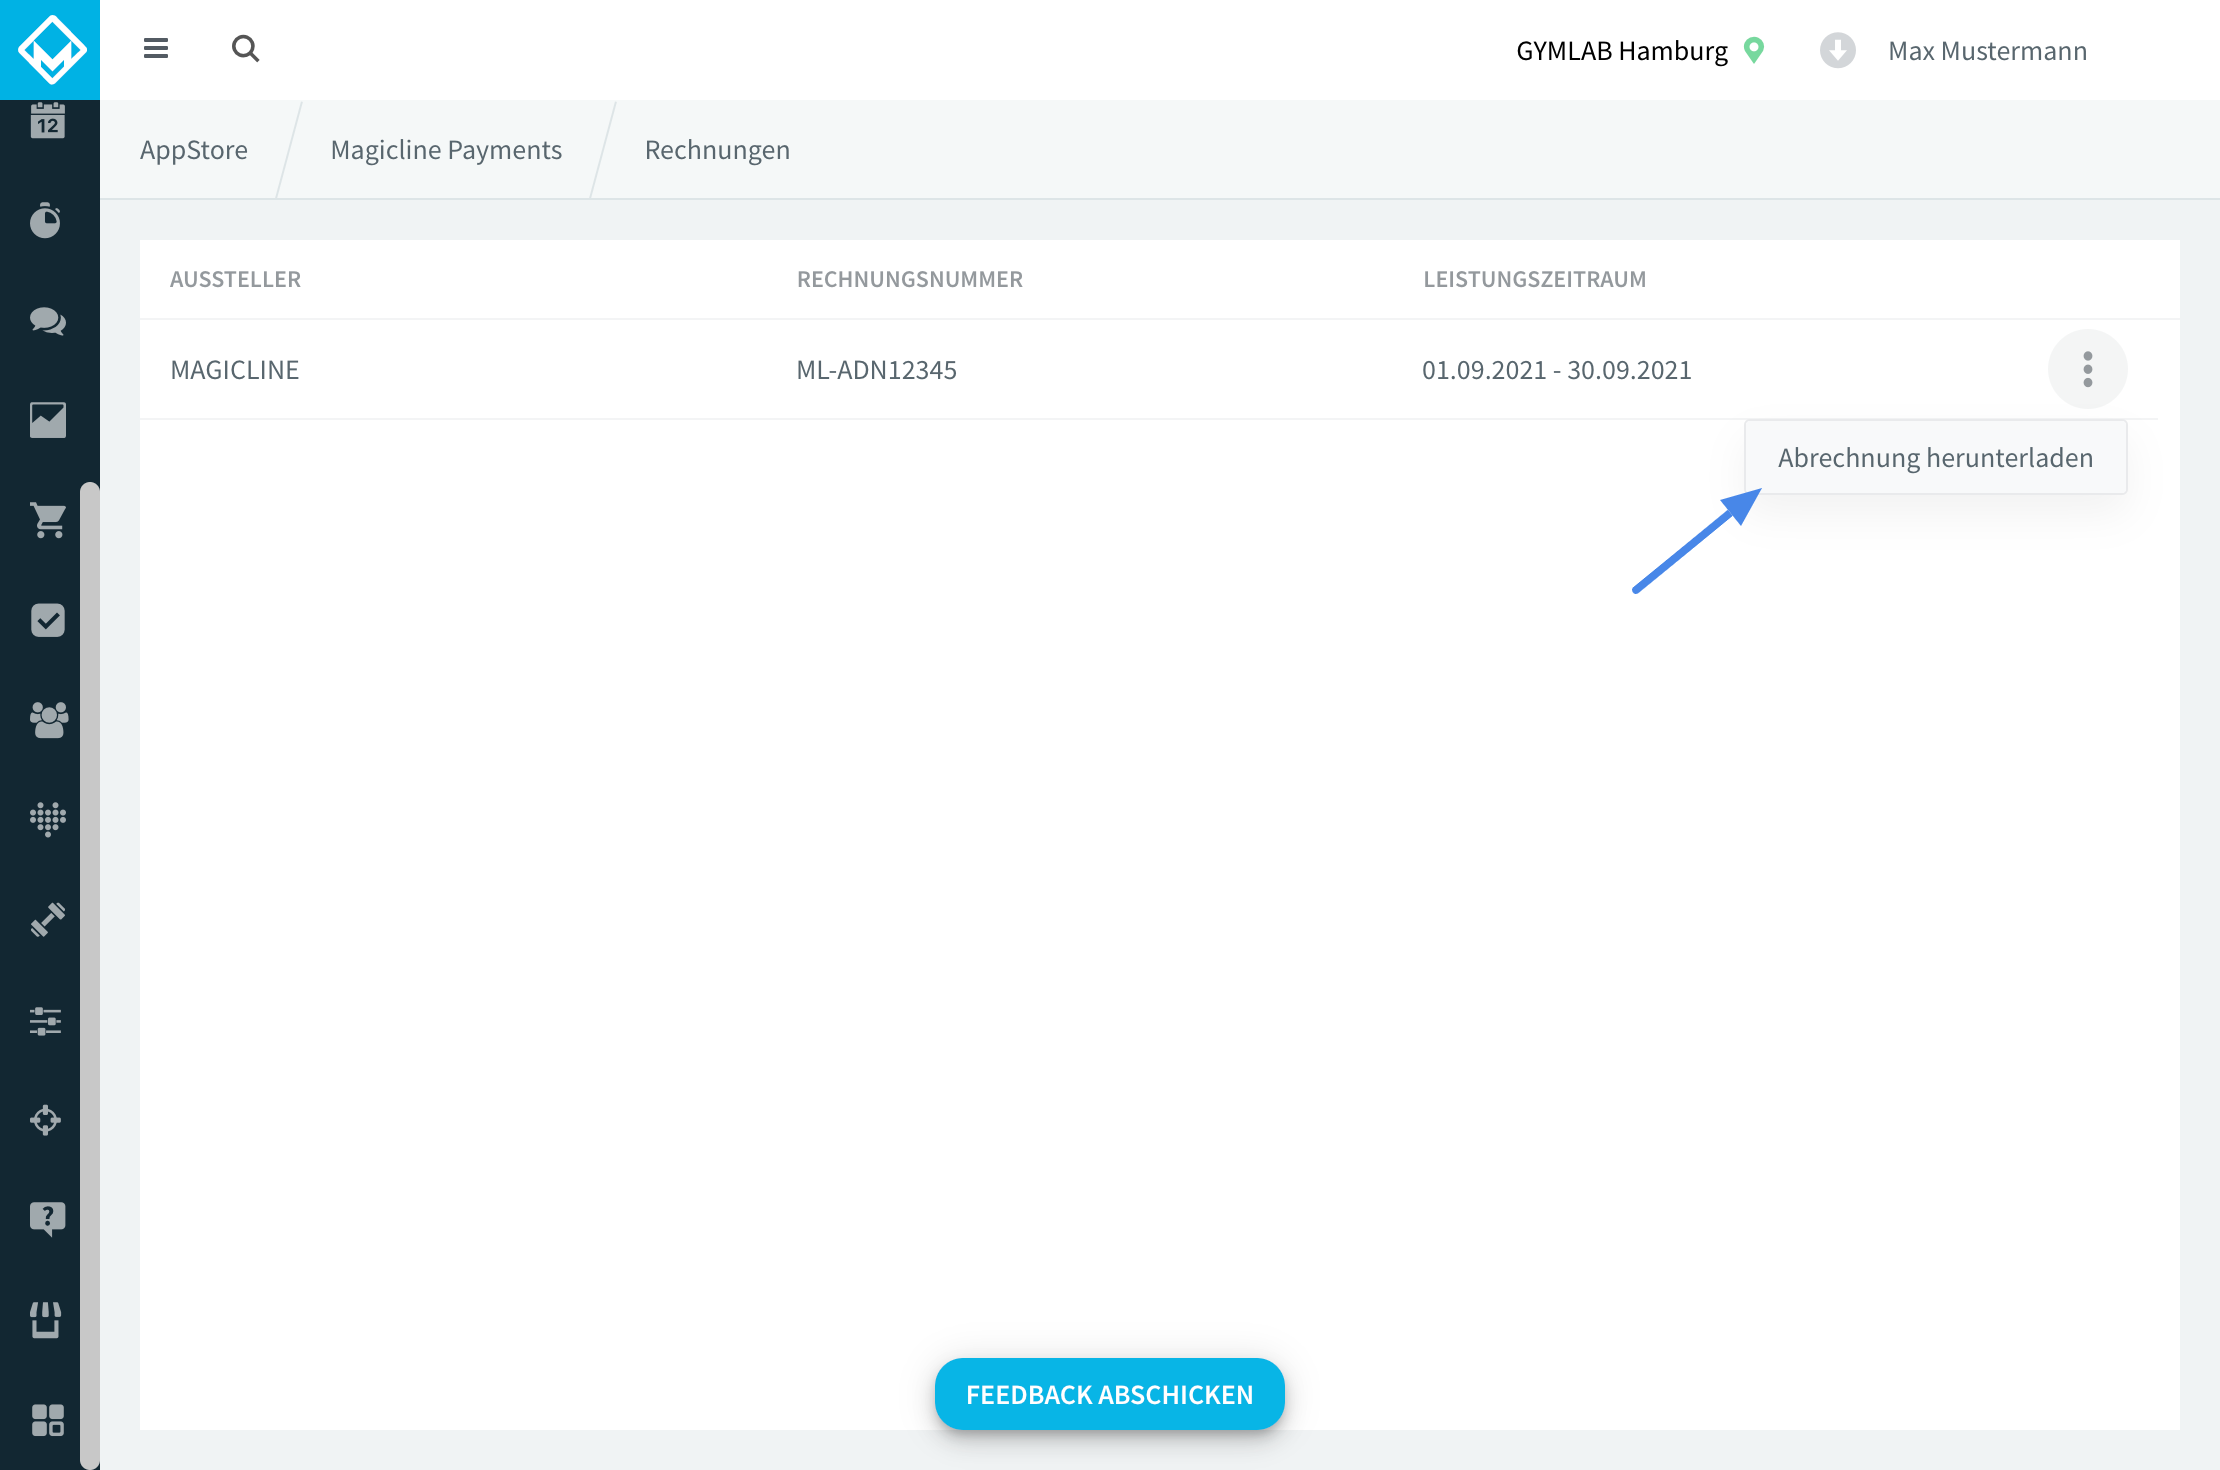Click the Feedback abschicken button
Screen dimensions: 2220x1470
(1109, 1394)
